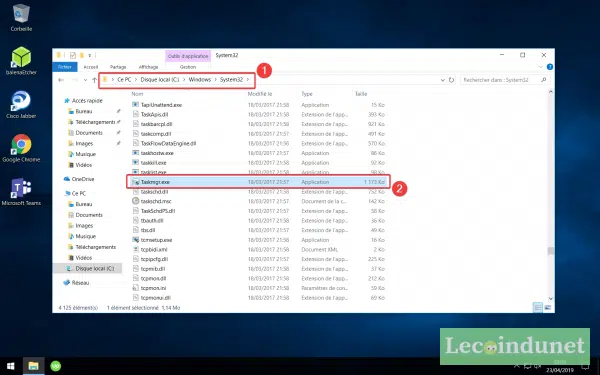Viewport: 600px width, 375px height.
Task: Expand the address bar history dropdown
Action: (x=442, y=80)
